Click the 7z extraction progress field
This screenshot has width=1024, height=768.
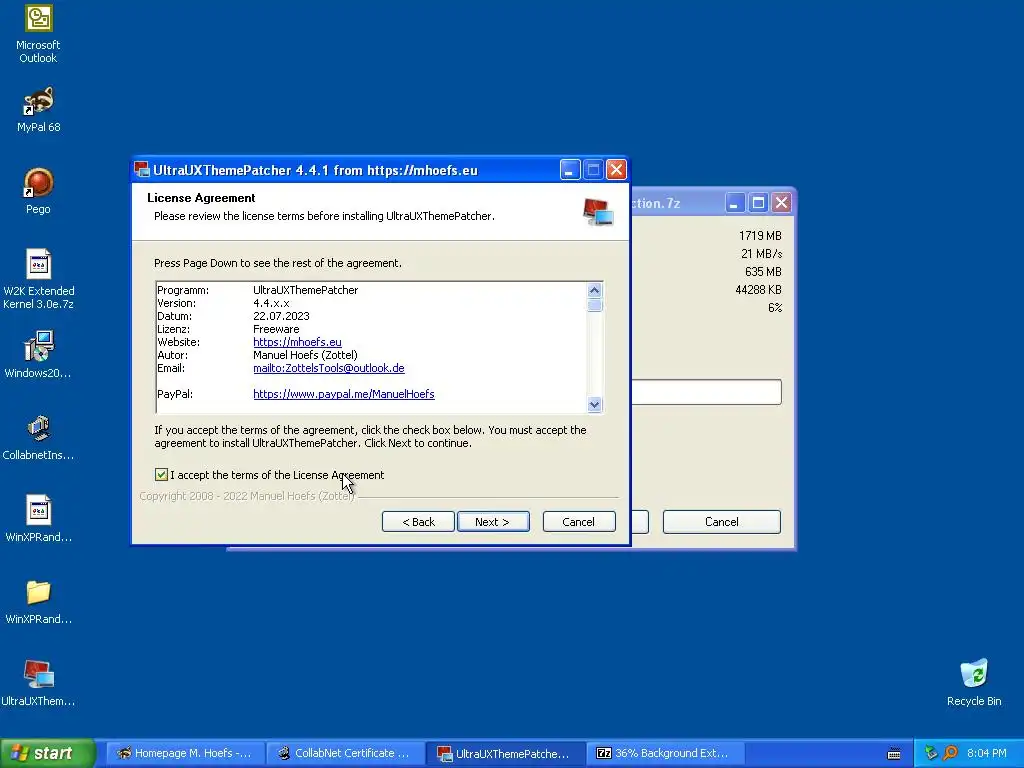pos(706,392)
